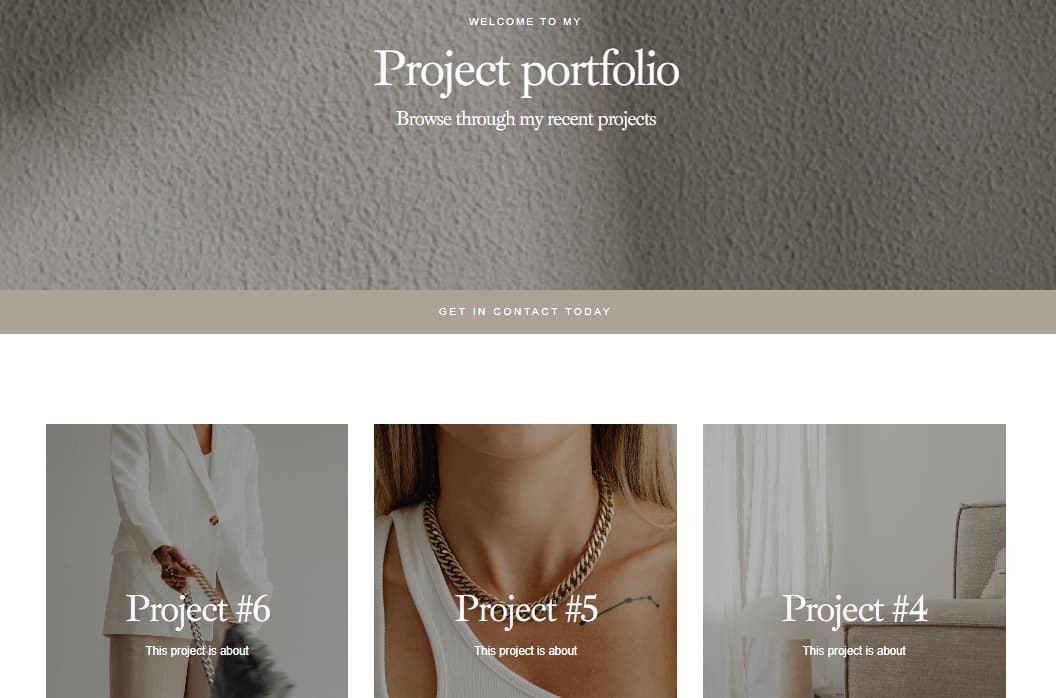Screen dimensions: 1056x698
Task: Click the hand holding chain in Project #6 image
Action: click(x=172, y=568)
